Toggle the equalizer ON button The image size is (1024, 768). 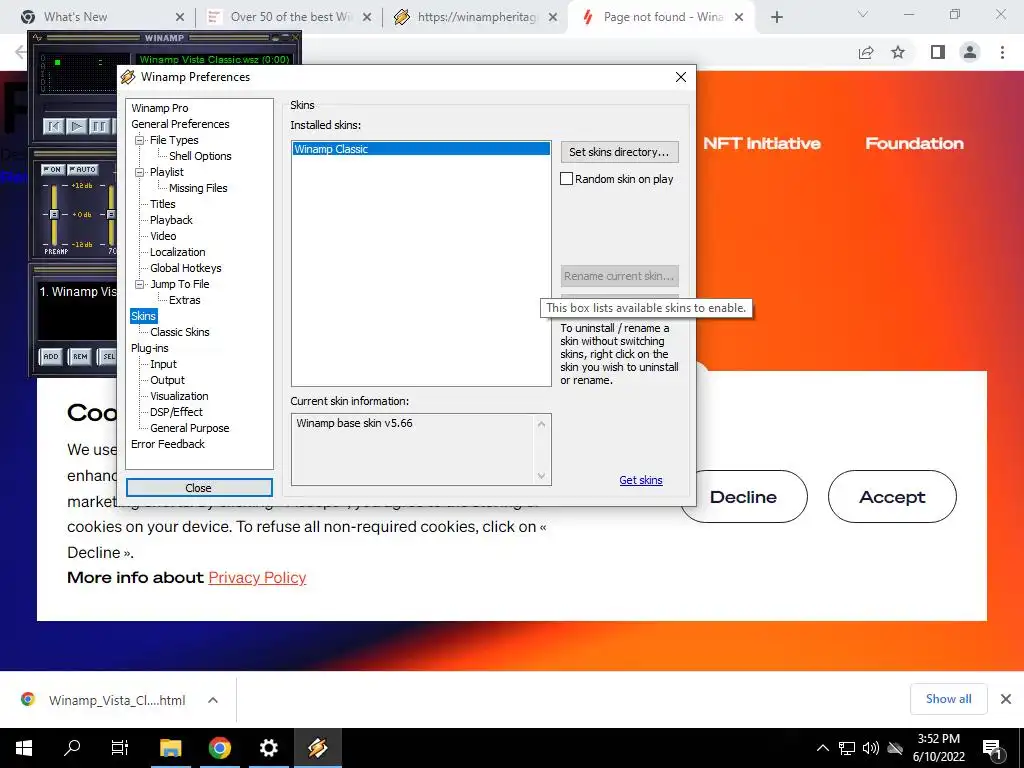[52, 169]
